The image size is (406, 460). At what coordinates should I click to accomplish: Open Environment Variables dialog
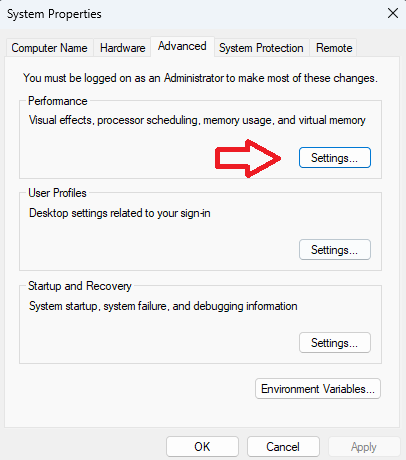(x=318, y=389)
